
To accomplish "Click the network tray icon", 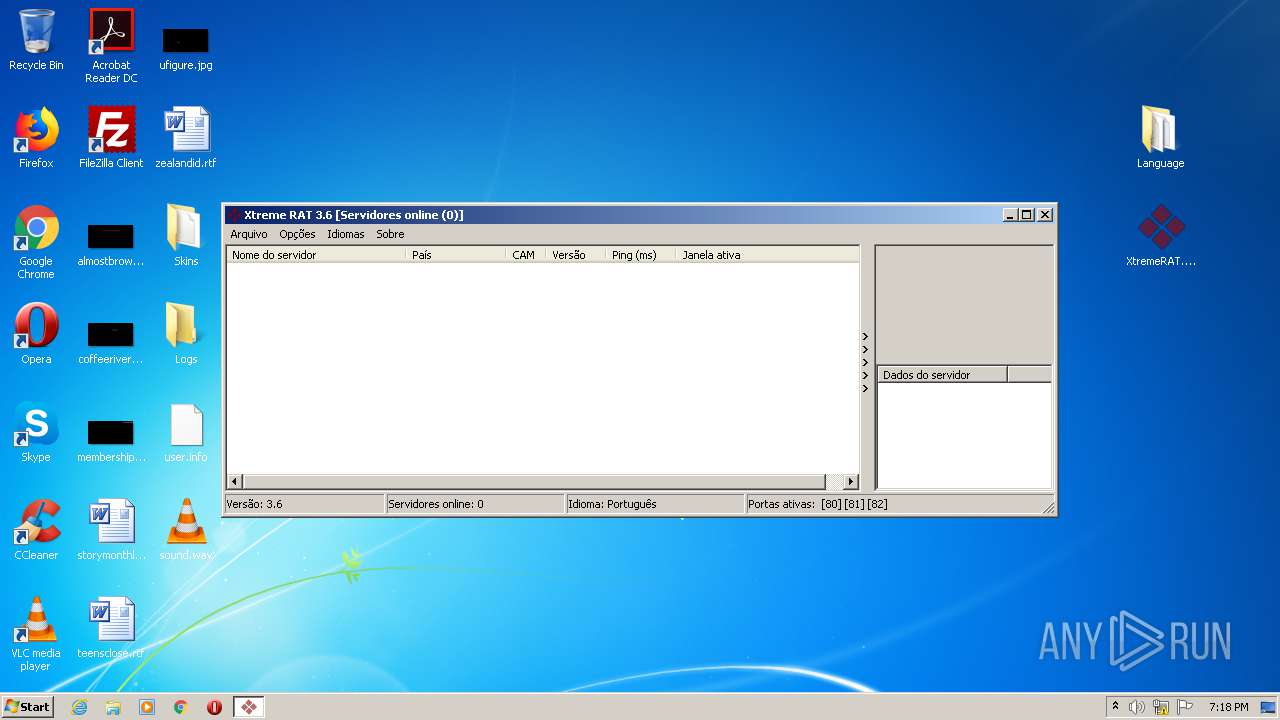I will point(1161,707).
